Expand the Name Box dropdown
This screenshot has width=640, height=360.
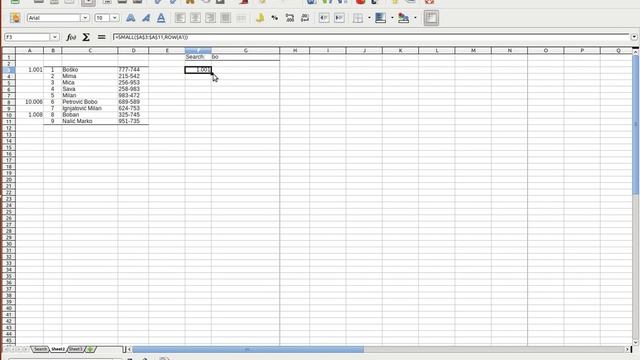pos(55,37)
